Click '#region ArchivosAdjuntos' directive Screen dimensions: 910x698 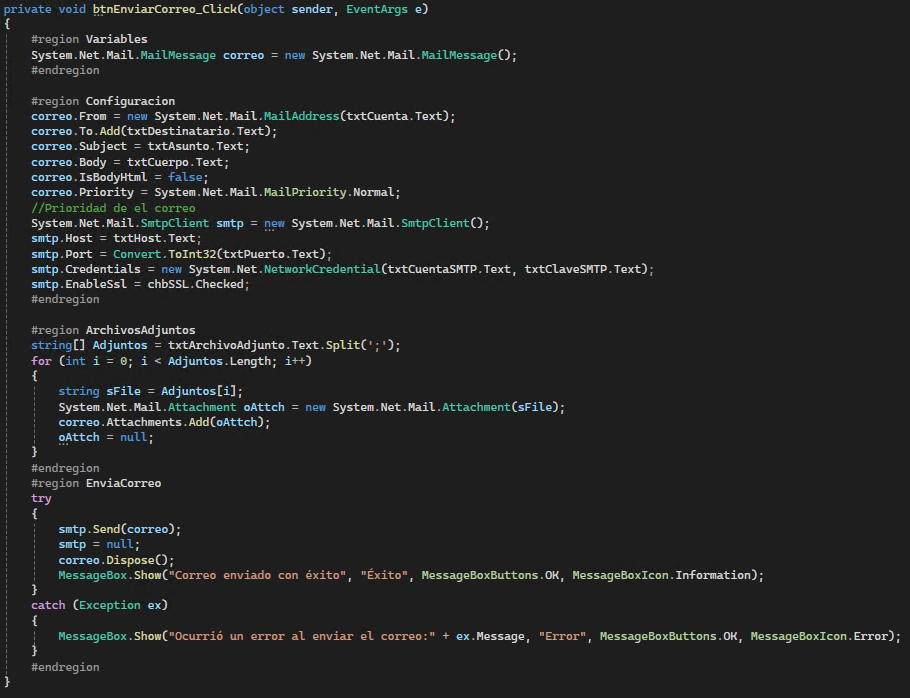click(x=113, y=330)
